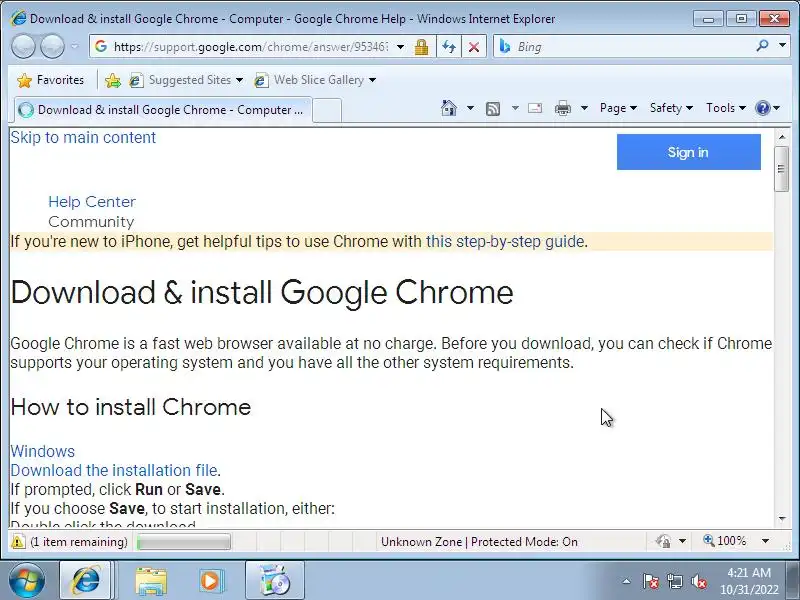Open the Safety menu
The width and height of the screenshot is (800, 600).
point(671,108)
